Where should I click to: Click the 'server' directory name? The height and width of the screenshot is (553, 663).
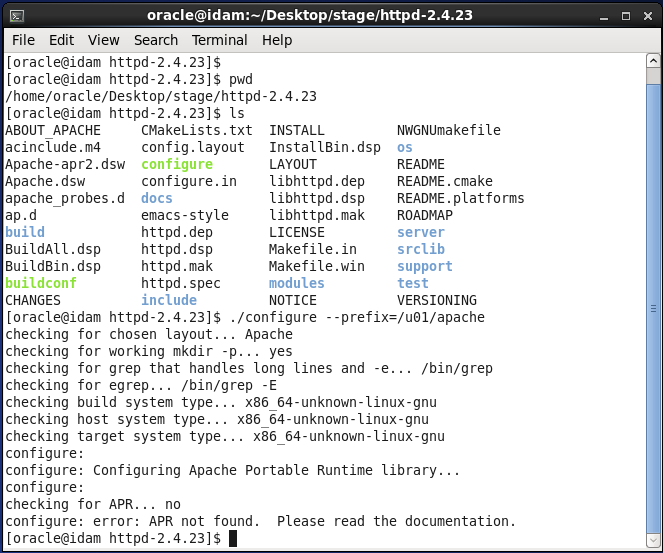click(x=421, y=232)
